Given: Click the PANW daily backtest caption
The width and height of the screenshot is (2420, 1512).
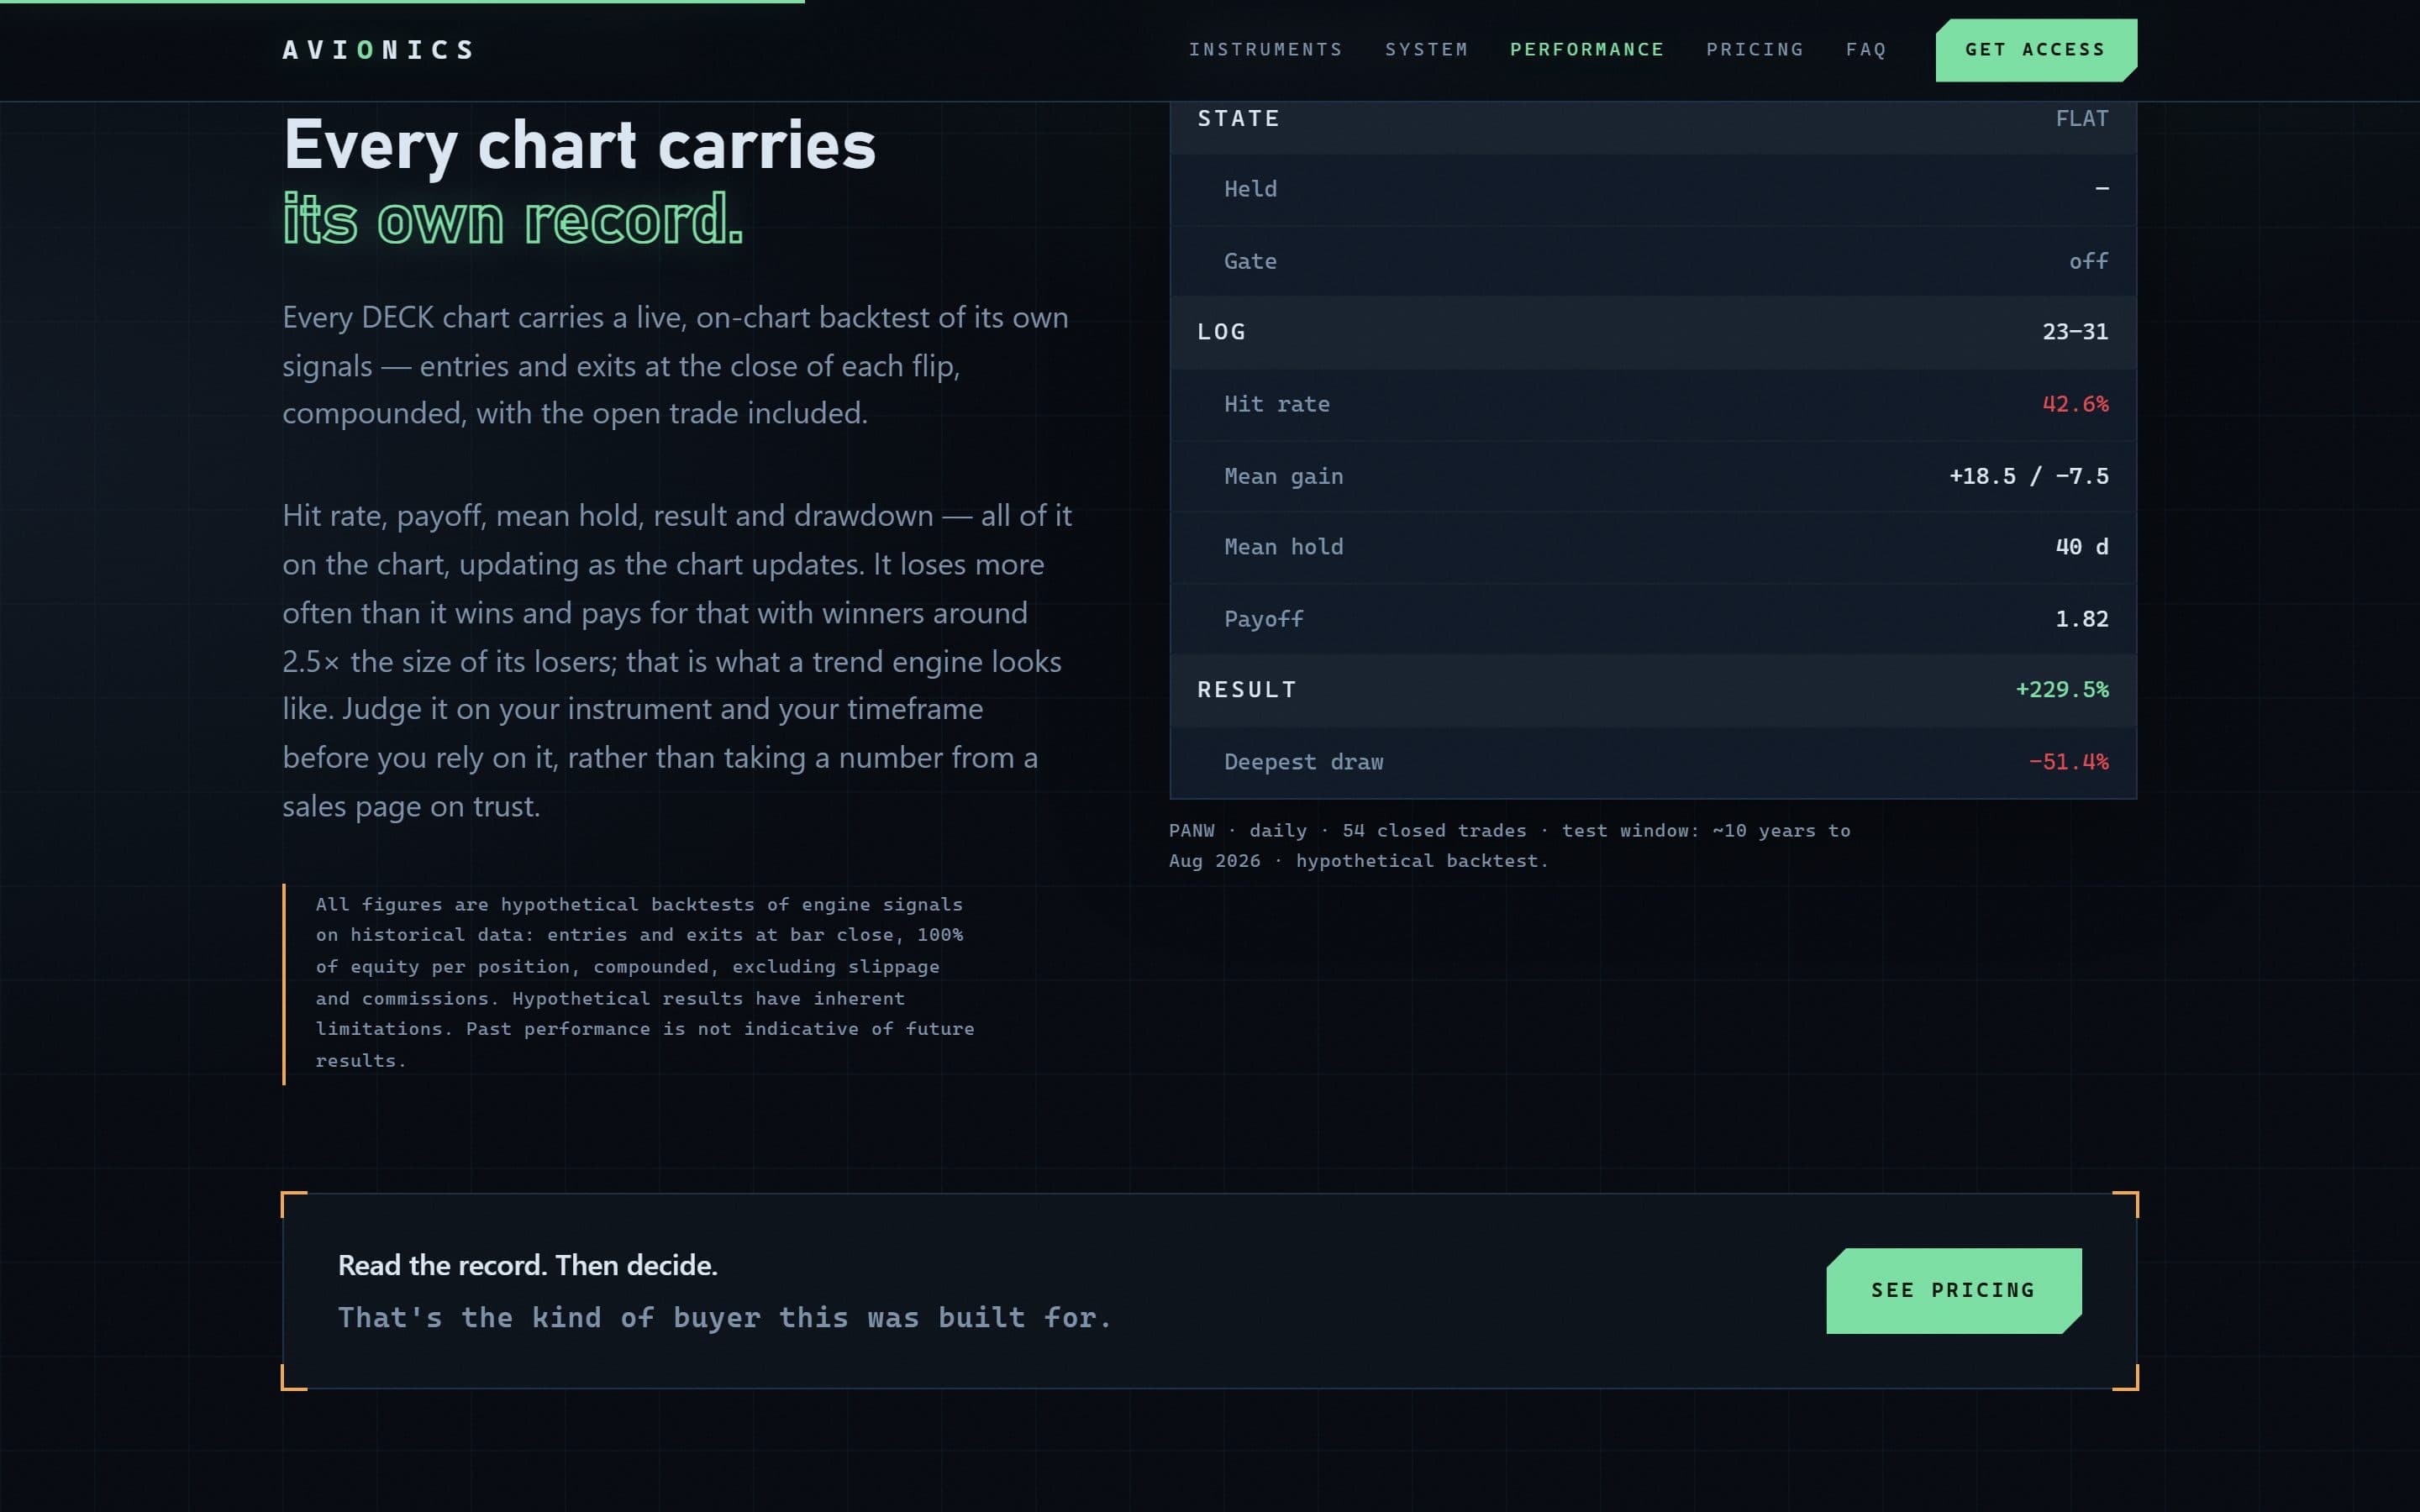Looking at the screenshot, I should tap(1509, 846).
